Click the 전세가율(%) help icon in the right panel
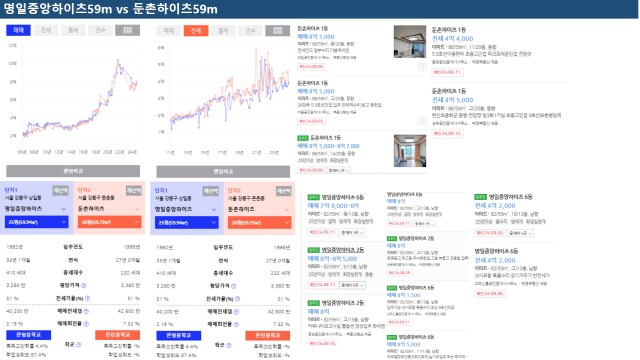This screenshot has width=640, height=360. 238,299
